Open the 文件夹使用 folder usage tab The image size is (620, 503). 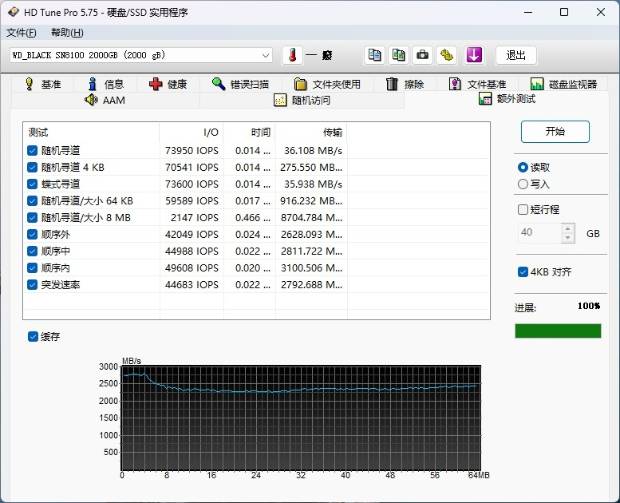click(327, 84)
